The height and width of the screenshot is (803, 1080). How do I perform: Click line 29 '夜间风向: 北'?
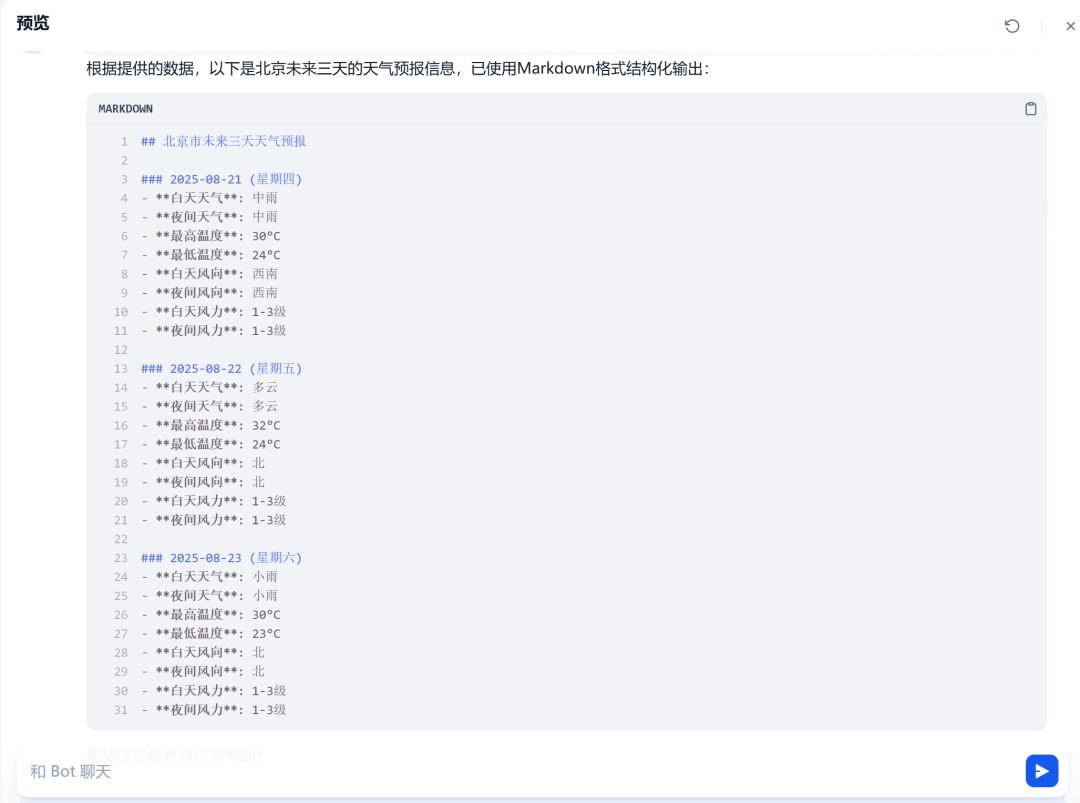click(x=203, y=671)
